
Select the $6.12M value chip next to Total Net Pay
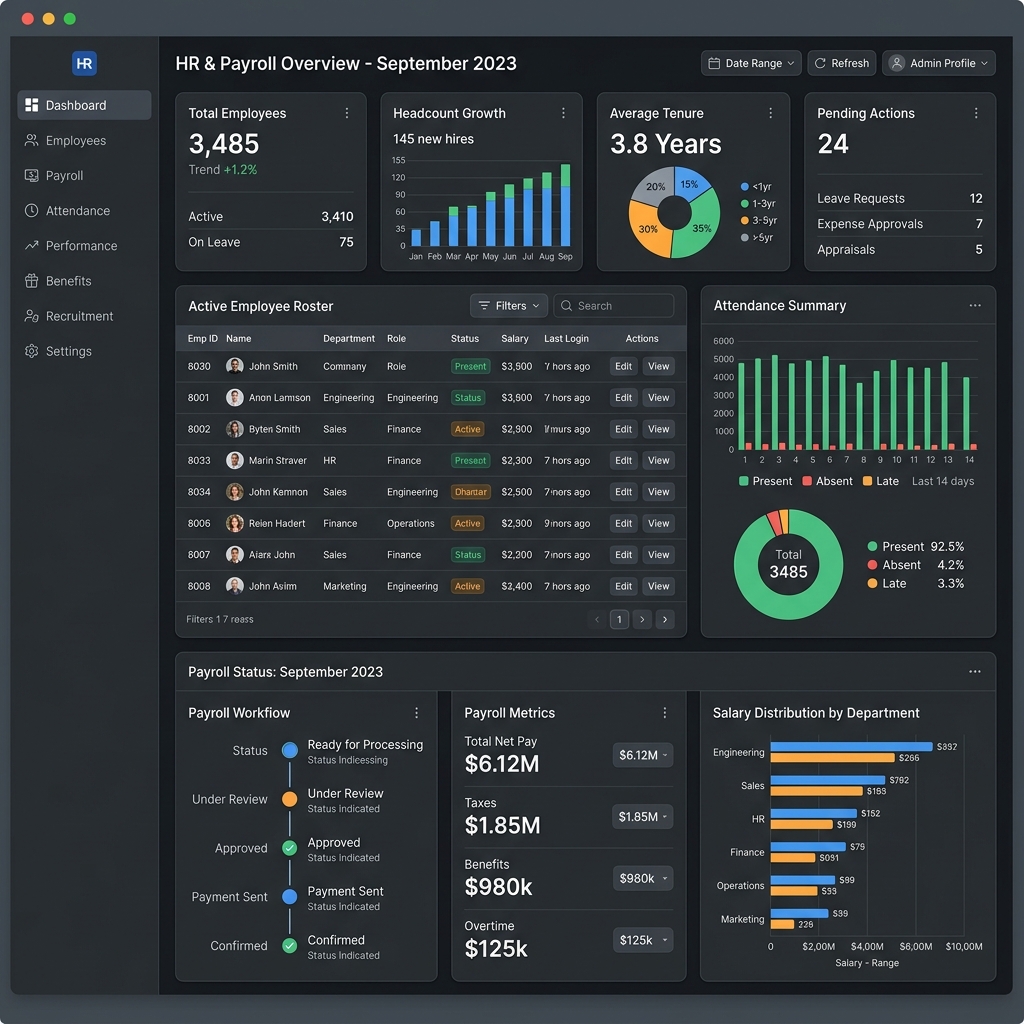point(641,755)
